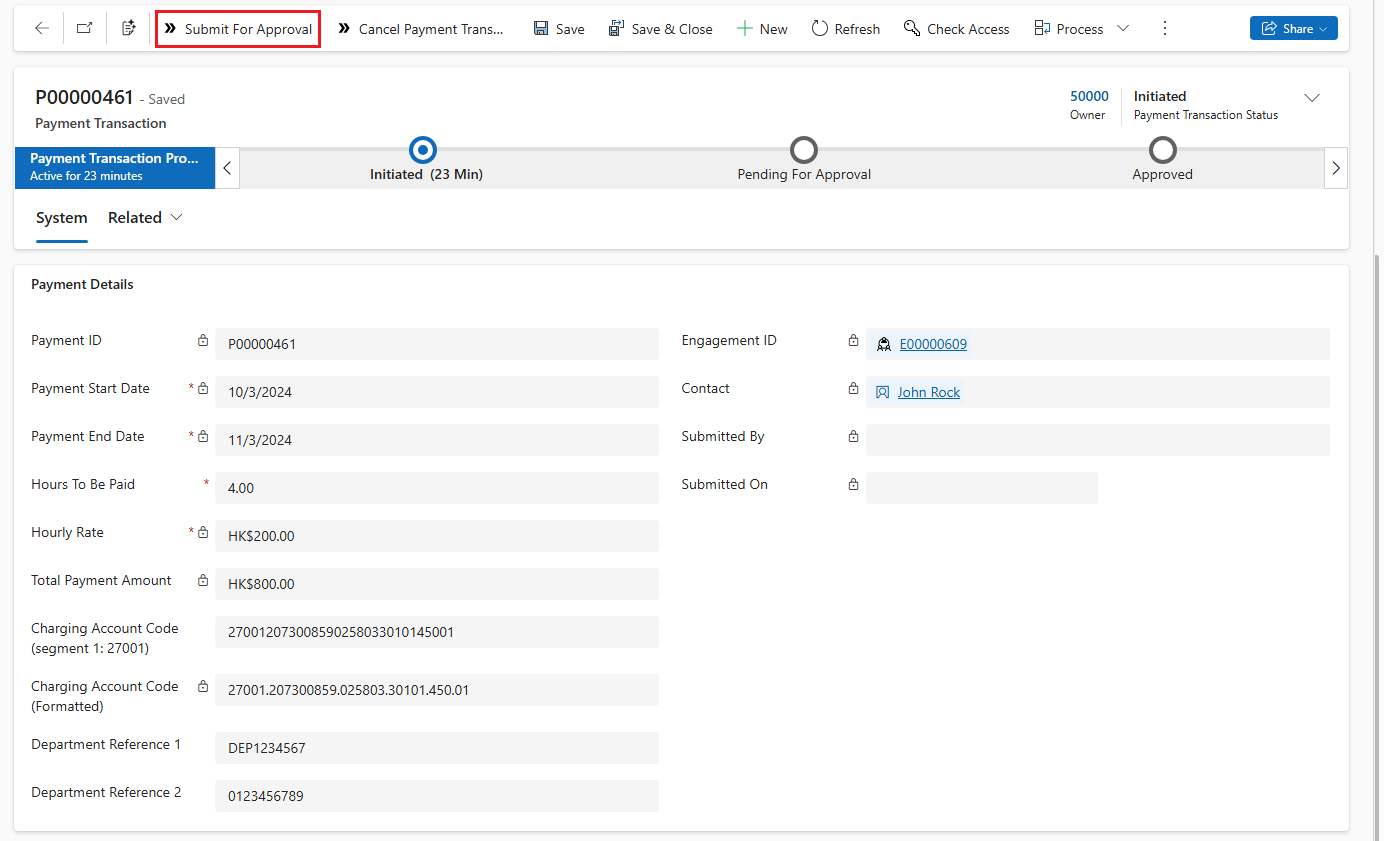The width and height of the screenshot is (1384, 841).
Task: Expand the header details chevron
Action: pyautogui.click(x=1312, y=98)
